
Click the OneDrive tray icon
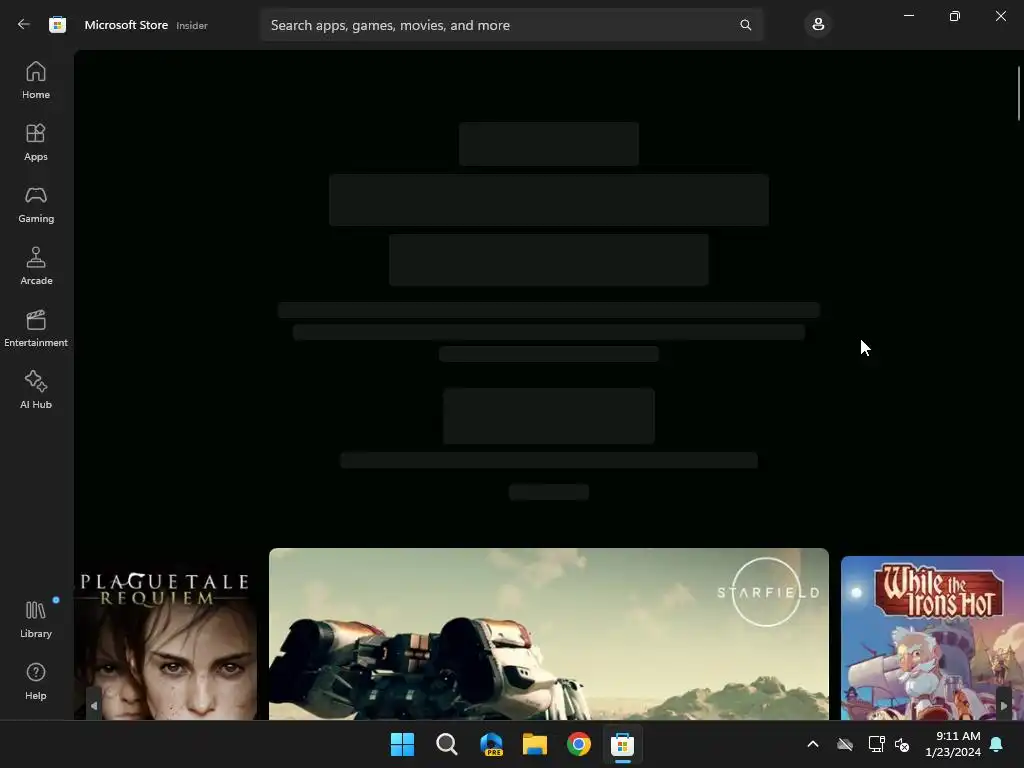point(845,744)
